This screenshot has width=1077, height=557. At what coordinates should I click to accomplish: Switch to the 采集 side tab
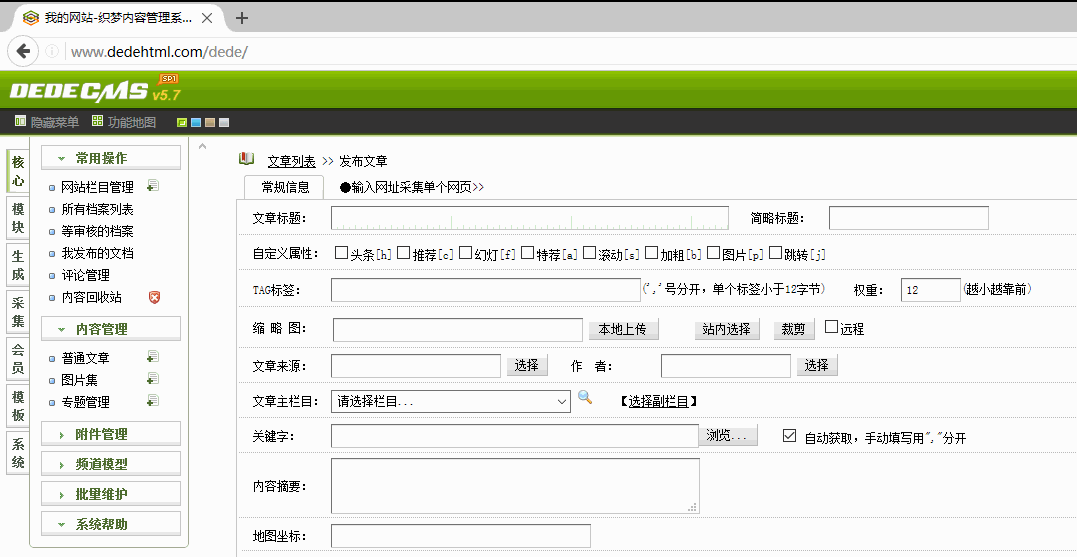click(18, 312)
